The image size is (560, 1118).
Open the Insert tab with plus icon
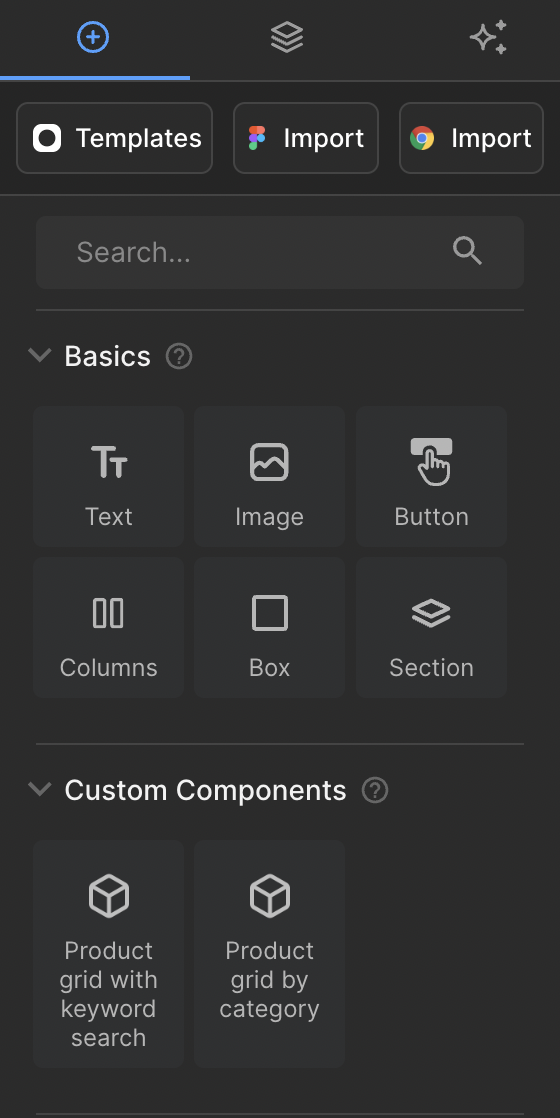93,37
